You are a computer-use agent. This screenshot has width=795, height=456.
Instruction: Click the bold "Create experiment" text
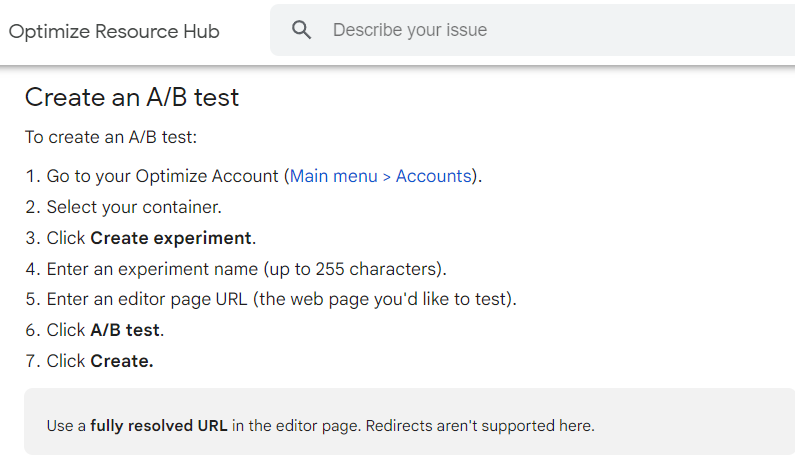[x=171, y=238]
